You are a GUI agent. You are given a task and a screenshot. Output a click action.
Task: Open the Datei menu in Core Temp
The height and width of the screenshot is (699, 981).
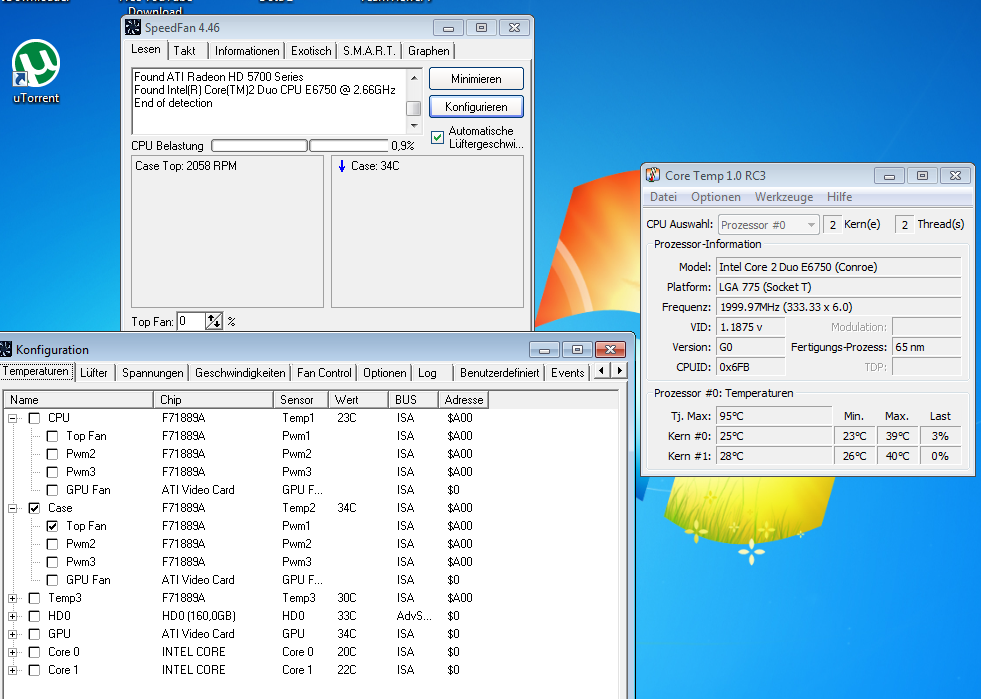pos(663,197)
